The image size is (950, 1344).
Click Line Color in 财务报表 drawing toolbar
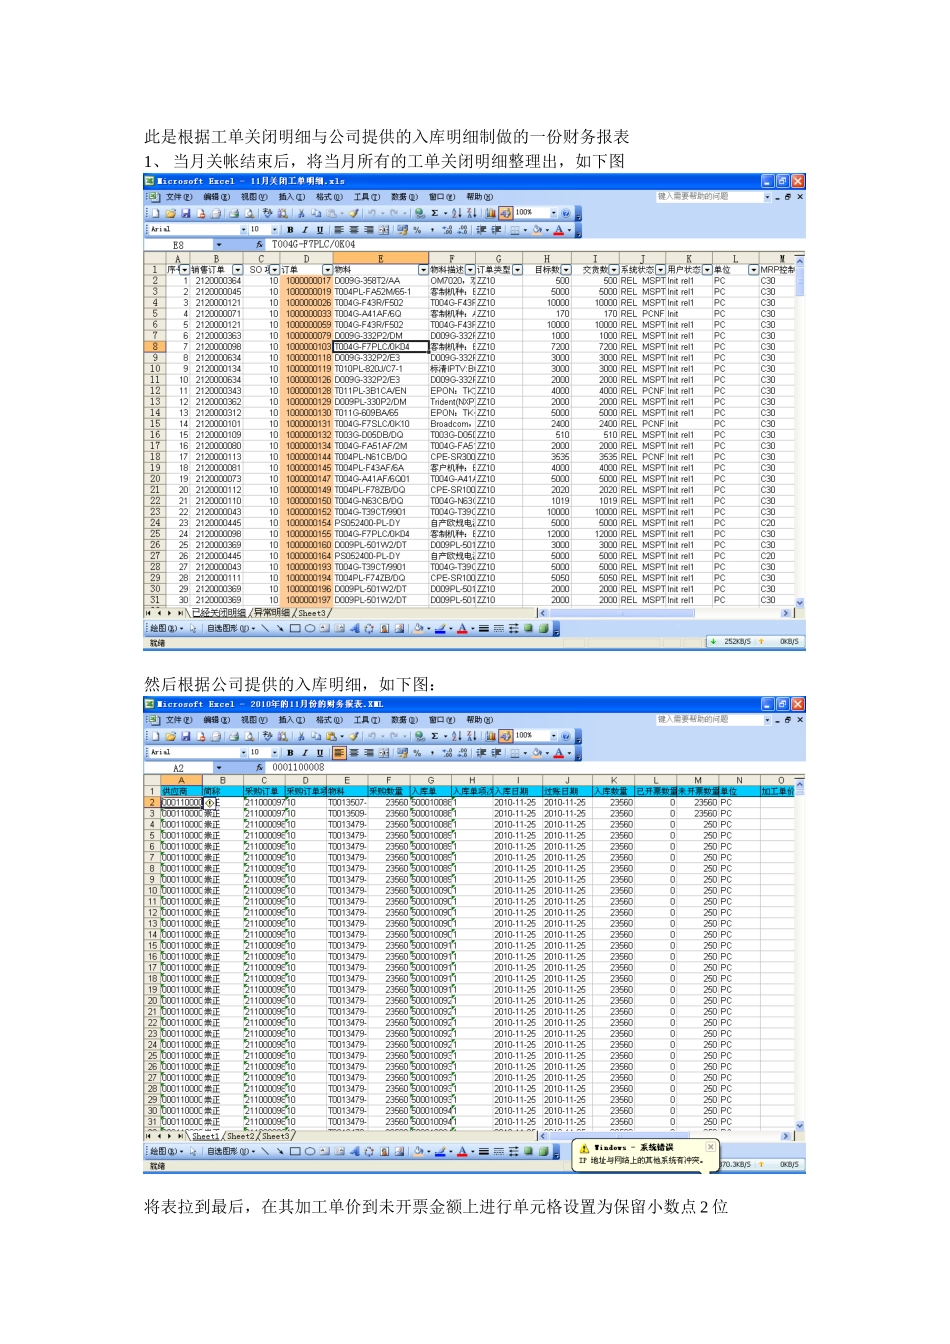click(440, 1151)
